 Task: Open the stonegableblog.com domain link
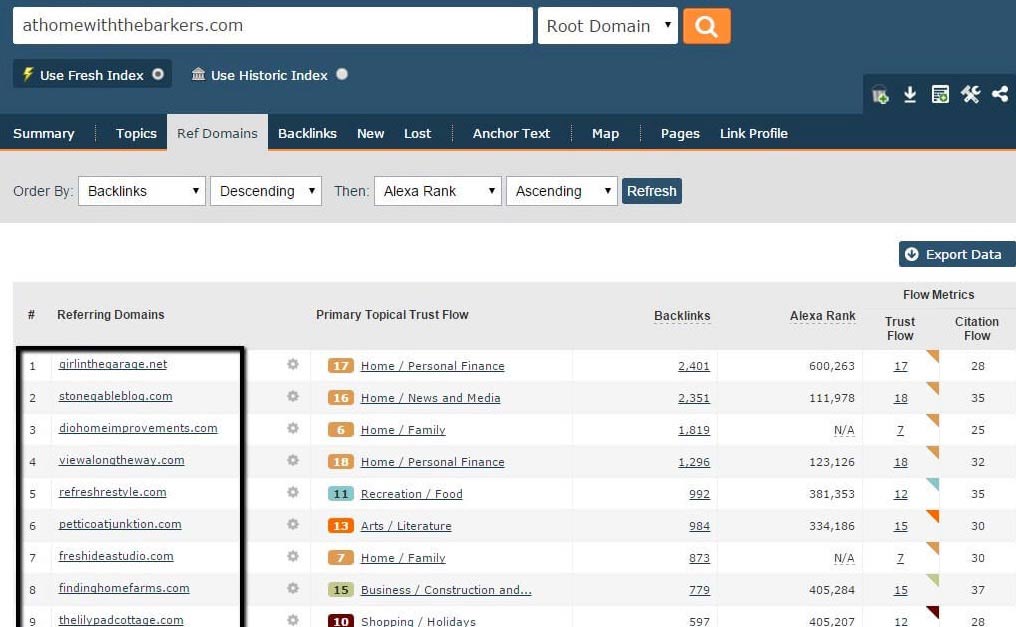tap(115, 396)
